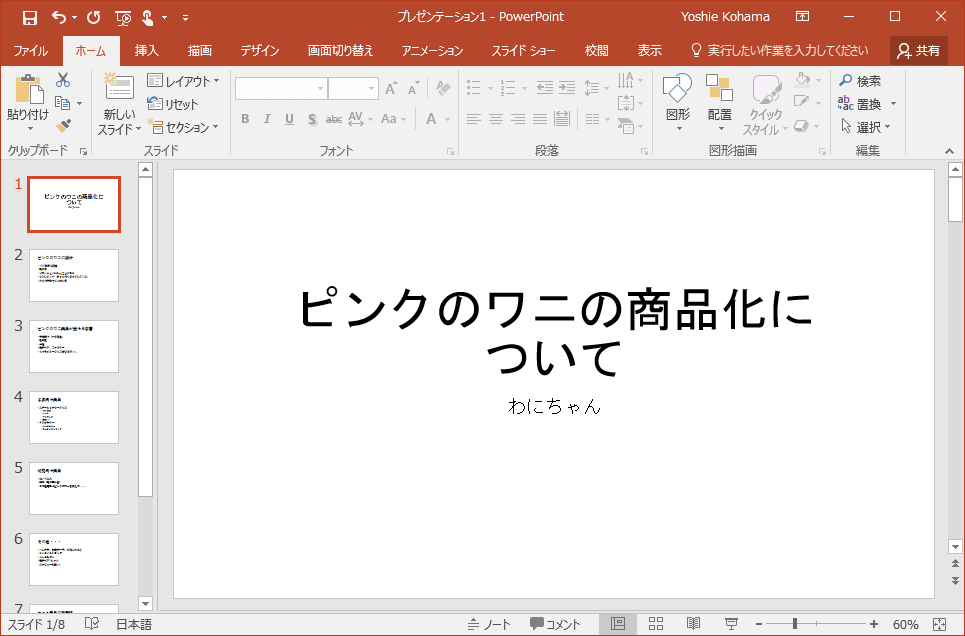Image resolution: width=965 pixels, height=636 pixels.
Task: Switch to Slide Sorter view
Action: coord(656,624)
